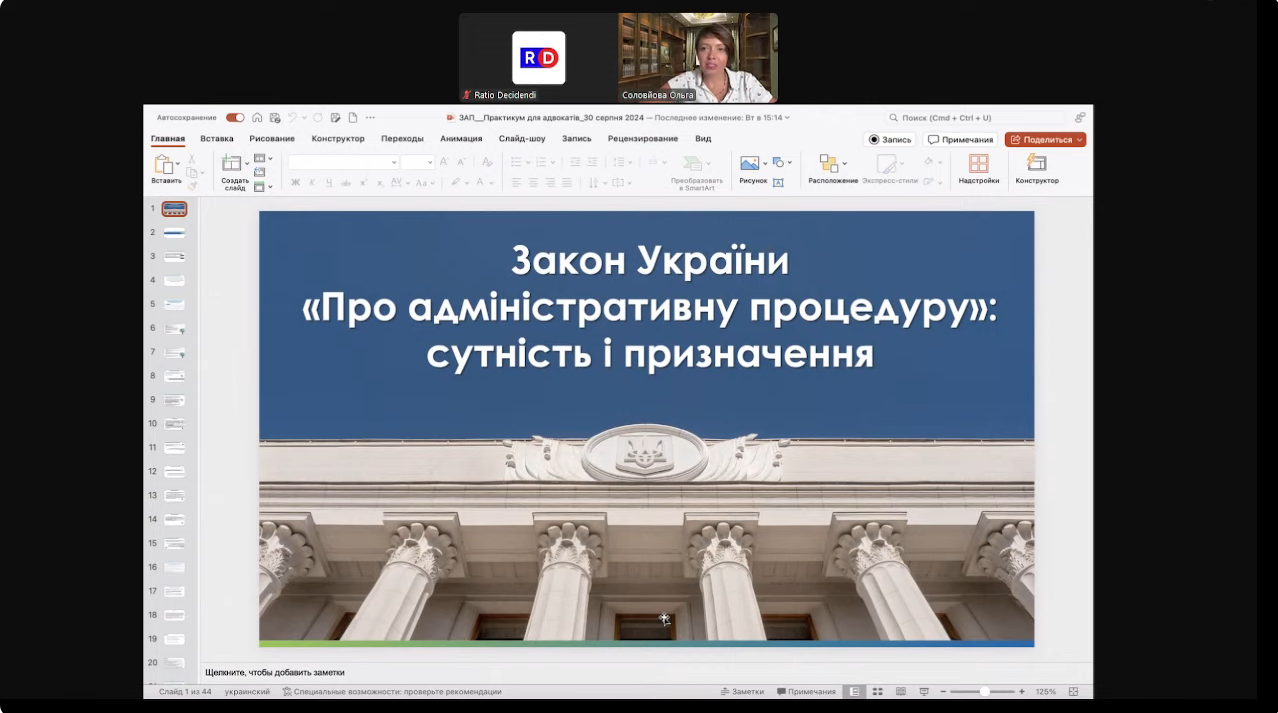1278x713 pixels.
Task: Click the Примечания button near Share
Action: click(960, 140)
